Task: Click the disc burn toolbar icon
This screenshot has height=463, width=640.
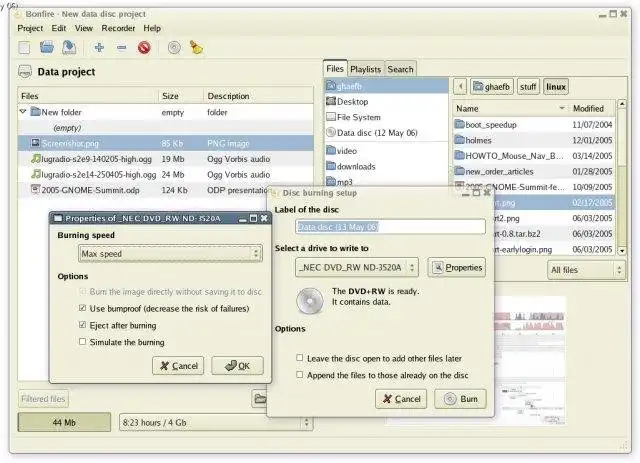Action: click(x=174, y=48)
